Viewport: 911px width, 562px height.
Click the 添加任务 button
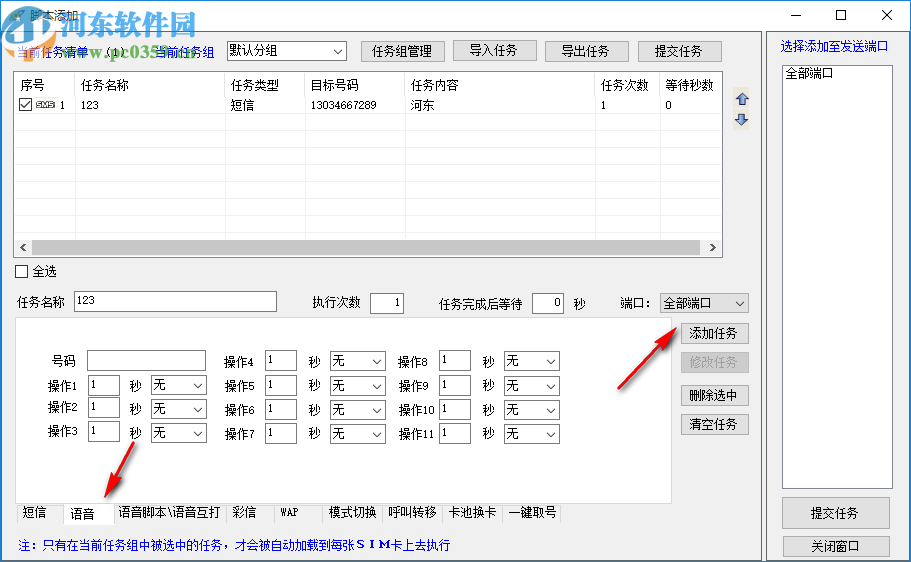pyautogui.click(x=713, y=334)
